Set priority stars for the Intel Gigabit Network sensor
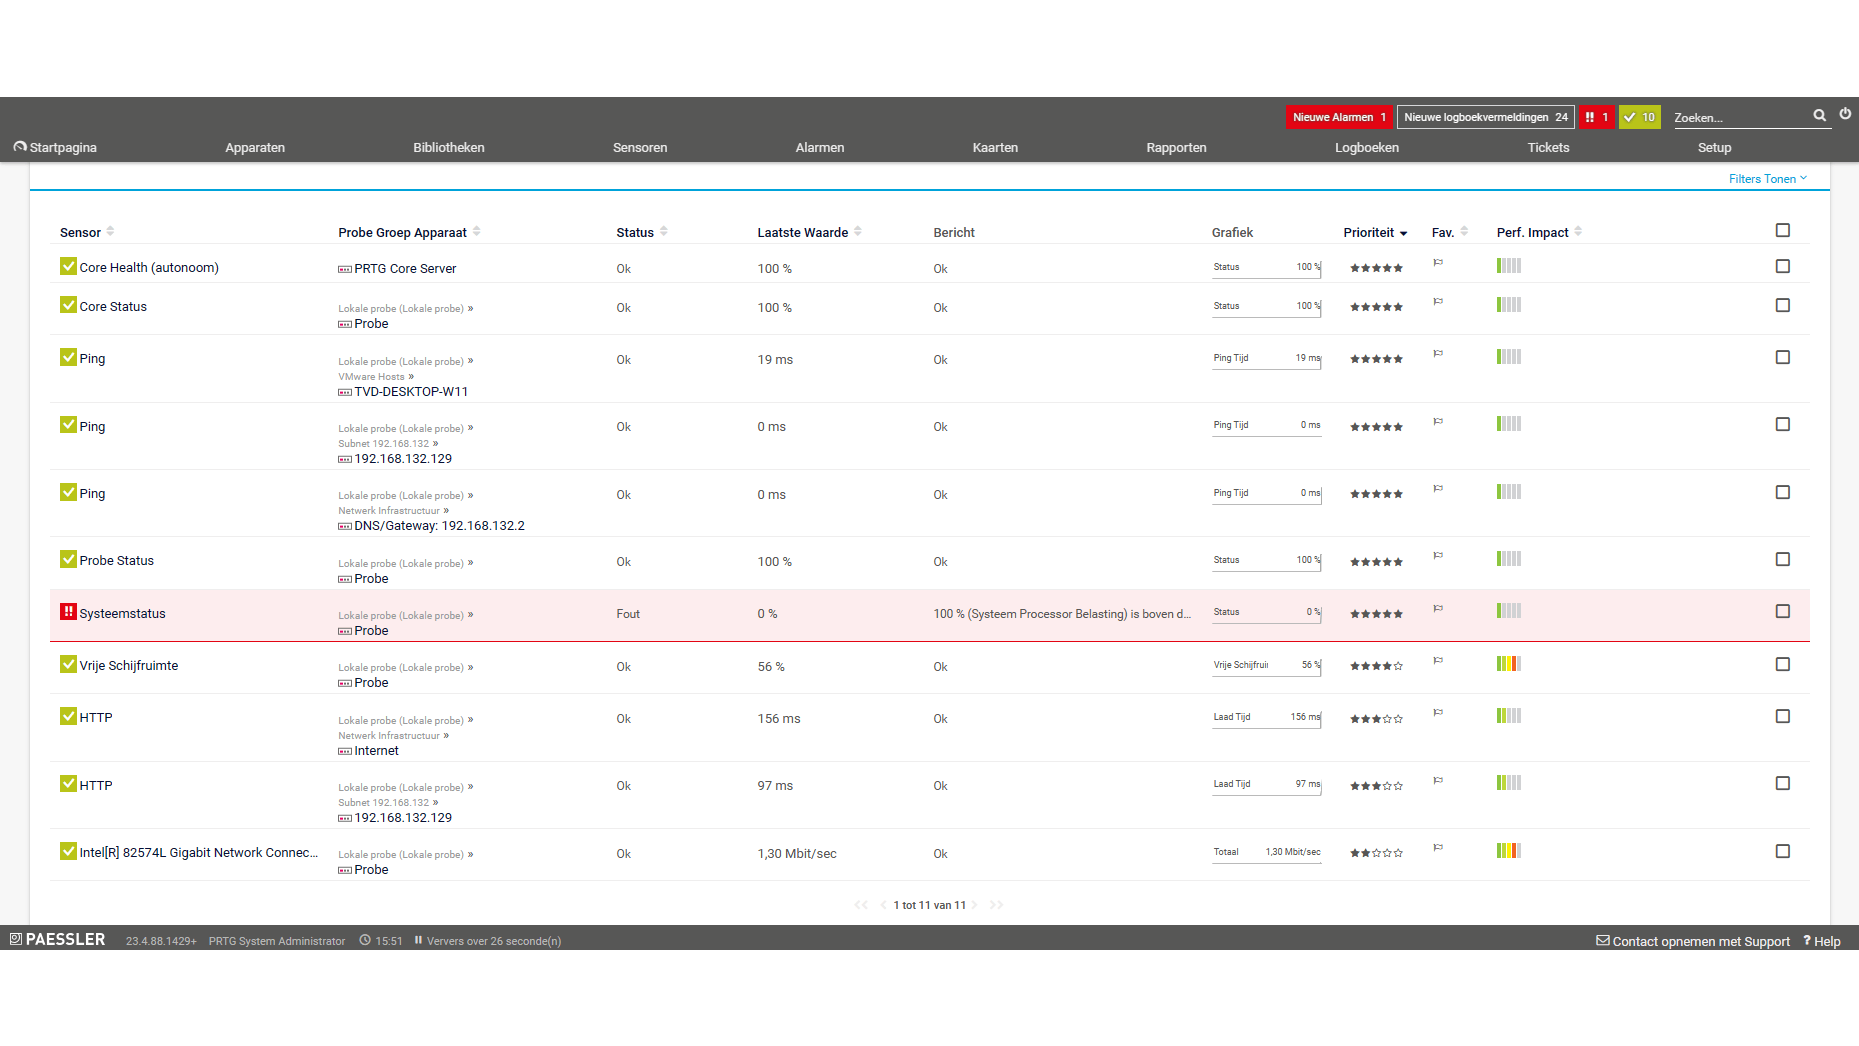This screenshot has width=1859, height=1046. click(1376, 853)
